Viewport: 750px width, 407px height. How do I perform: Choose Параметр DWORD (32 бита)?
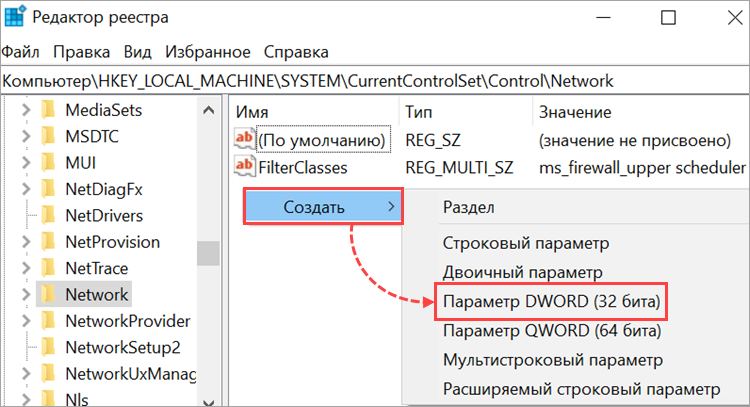click(x=551, y=301)
